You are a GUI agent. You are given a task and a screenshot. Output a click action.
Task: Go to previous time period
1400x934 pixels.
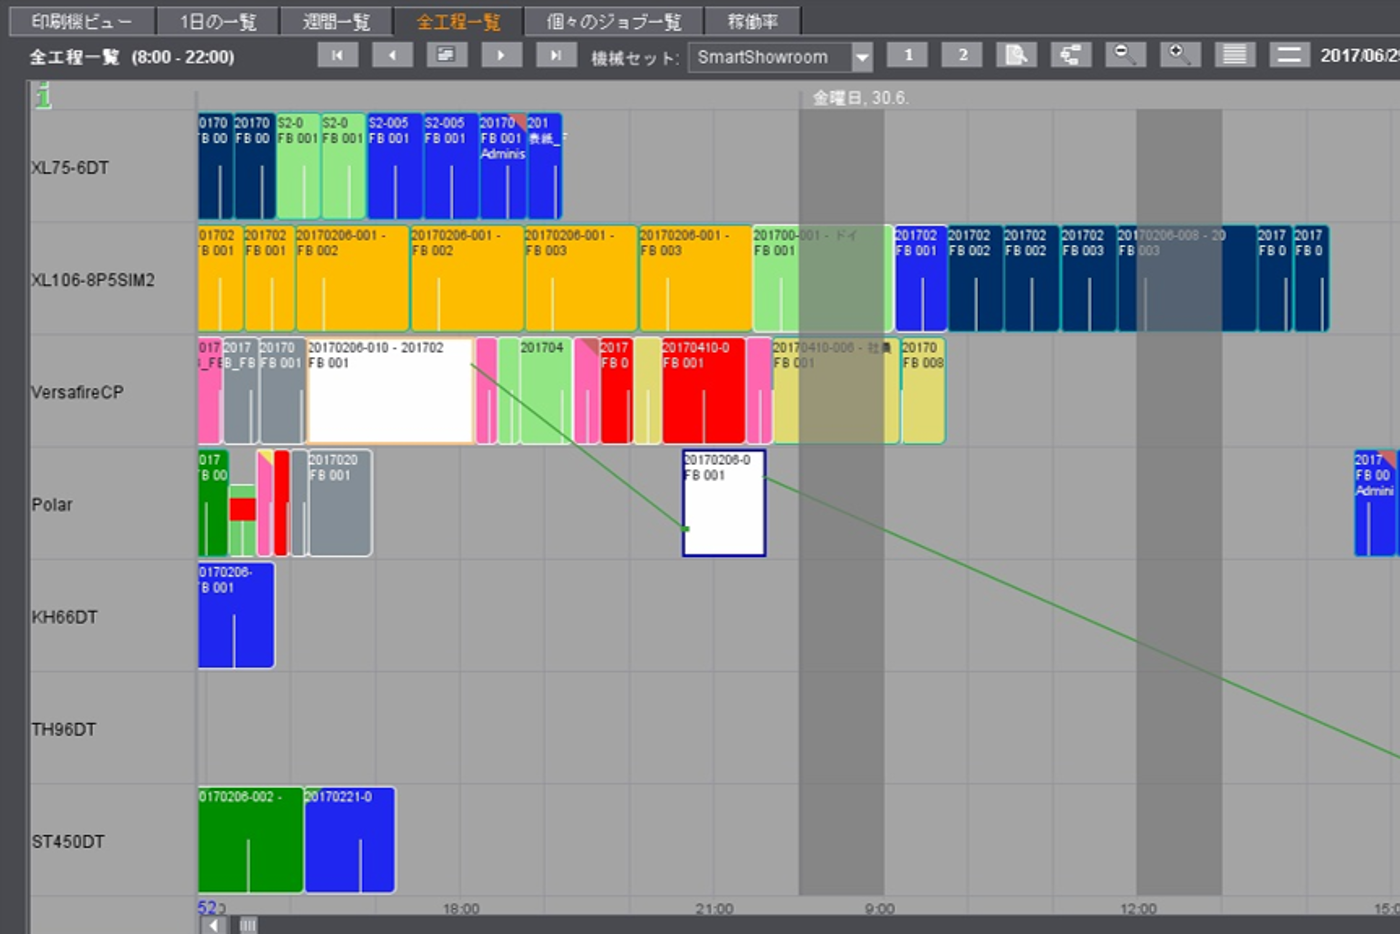point(392,56)
